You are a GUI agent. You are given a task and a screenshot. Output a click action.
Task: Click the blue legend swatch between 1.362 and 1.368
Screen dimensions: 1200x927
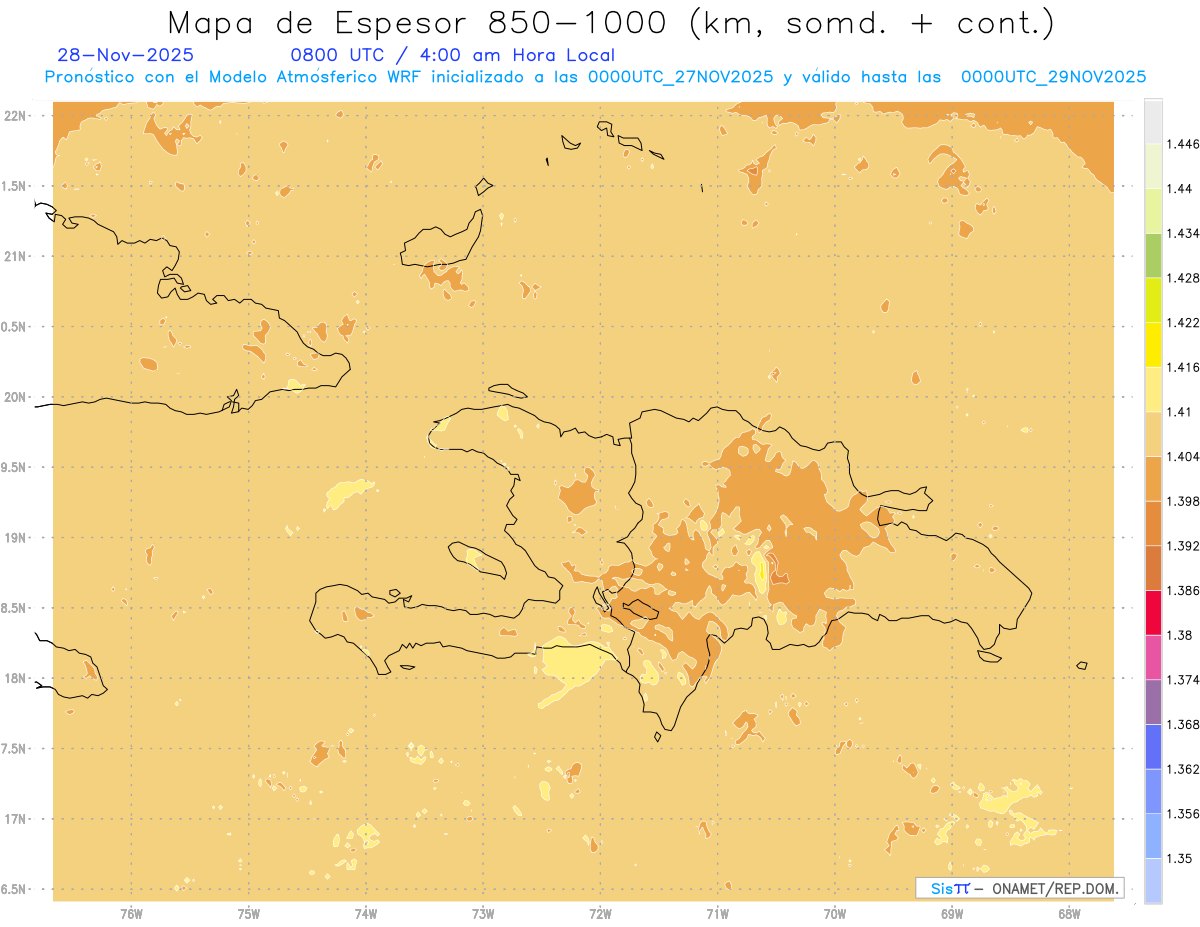(x=1153, y=746)
